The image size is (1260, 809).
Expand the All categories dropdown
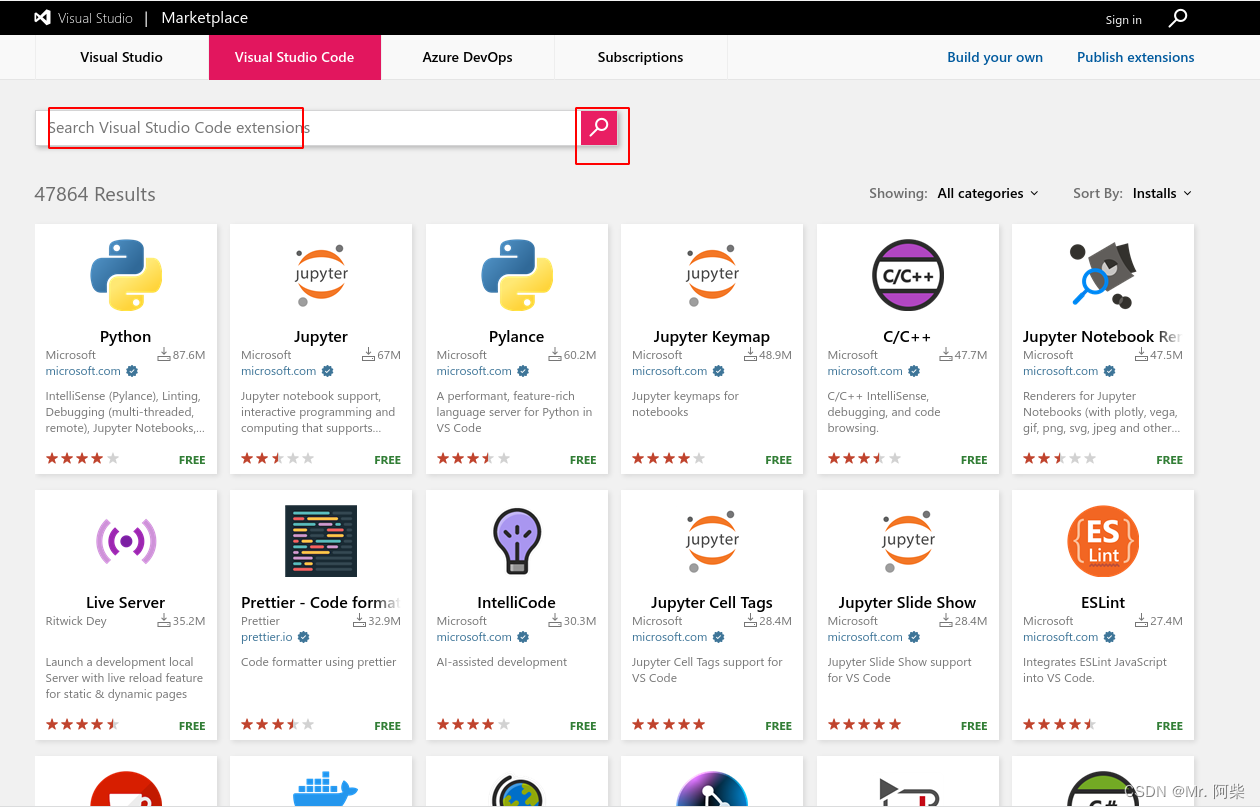tap(988, 193)
